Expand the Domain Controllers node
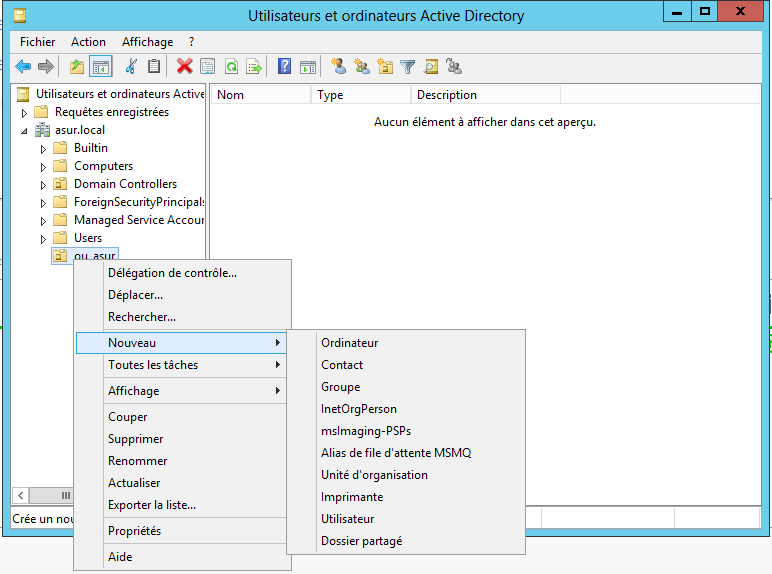Screen dimensions: 772x574 point(43,185)
